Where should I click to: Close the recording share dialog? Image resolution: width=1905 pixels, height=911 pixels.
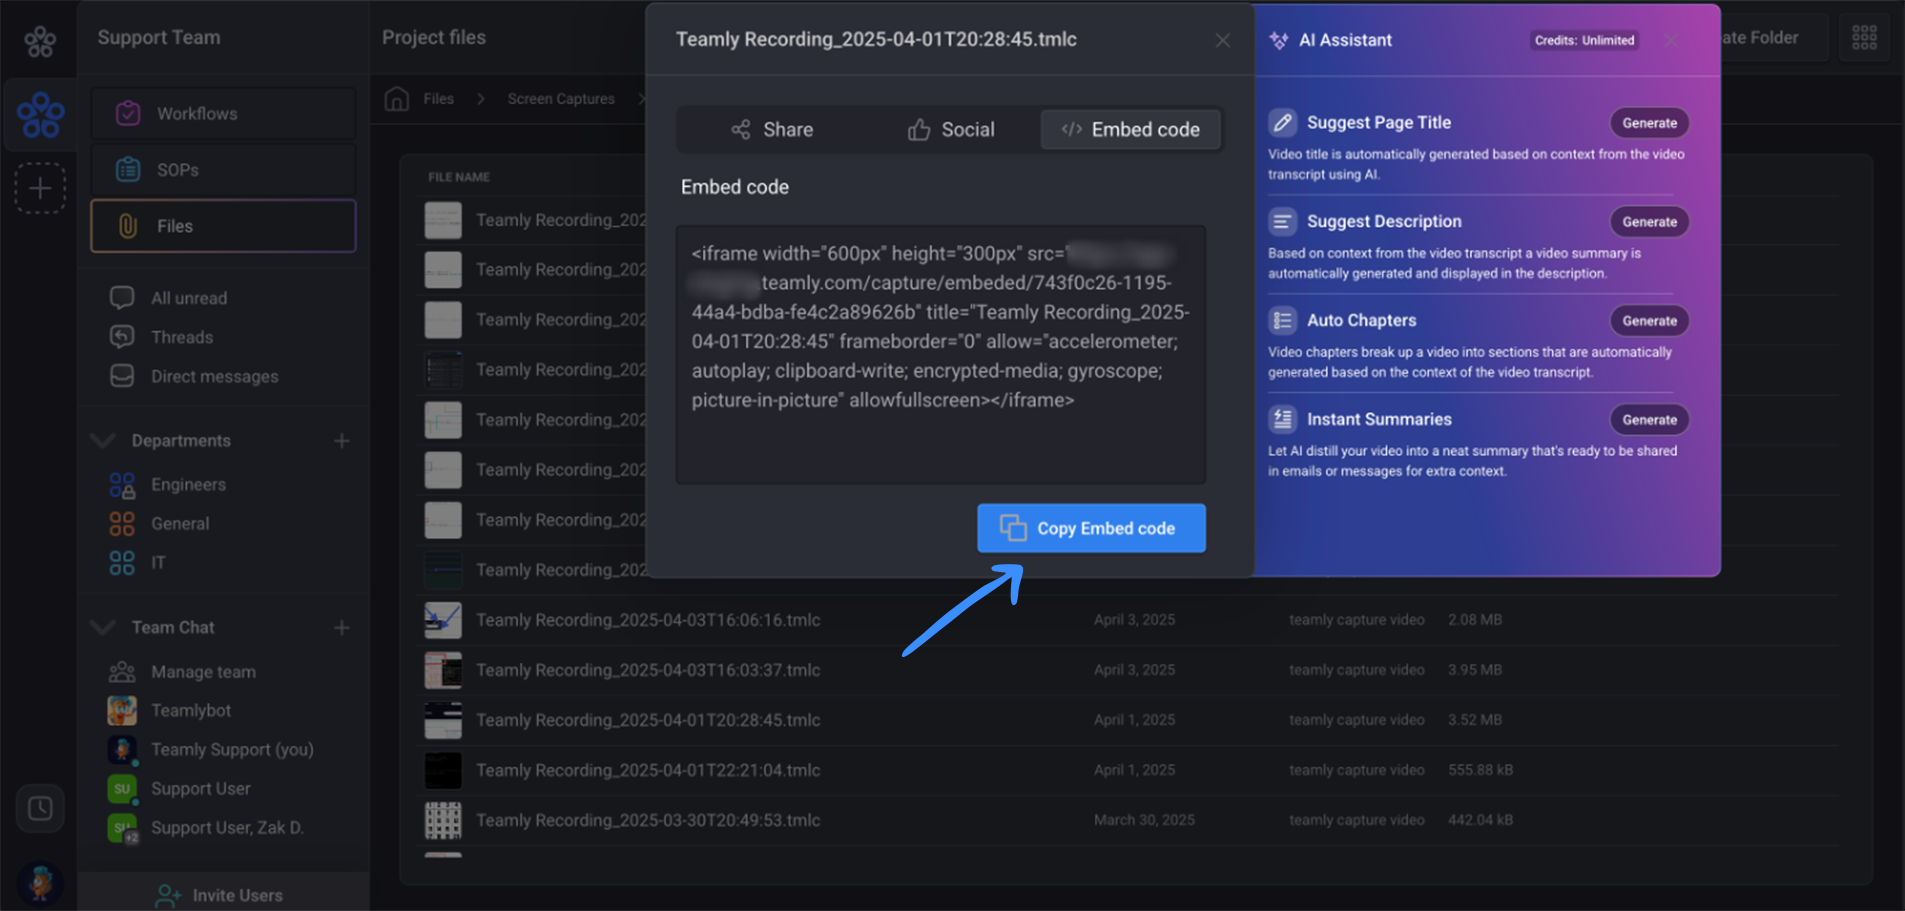point(1222,40)
